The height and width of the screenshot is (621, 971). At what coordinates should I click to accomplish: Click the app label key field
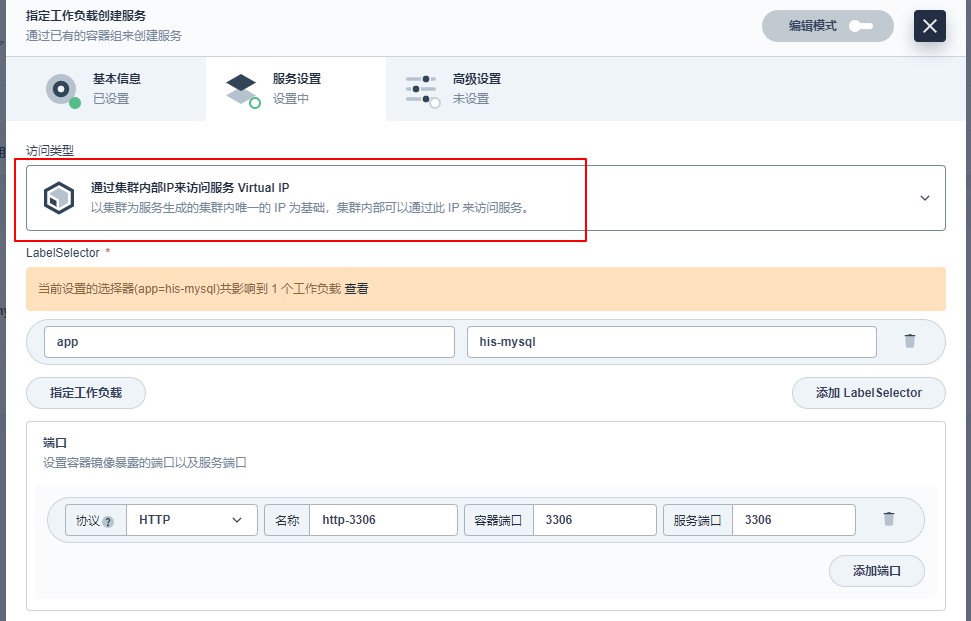(x=249, y=342)
